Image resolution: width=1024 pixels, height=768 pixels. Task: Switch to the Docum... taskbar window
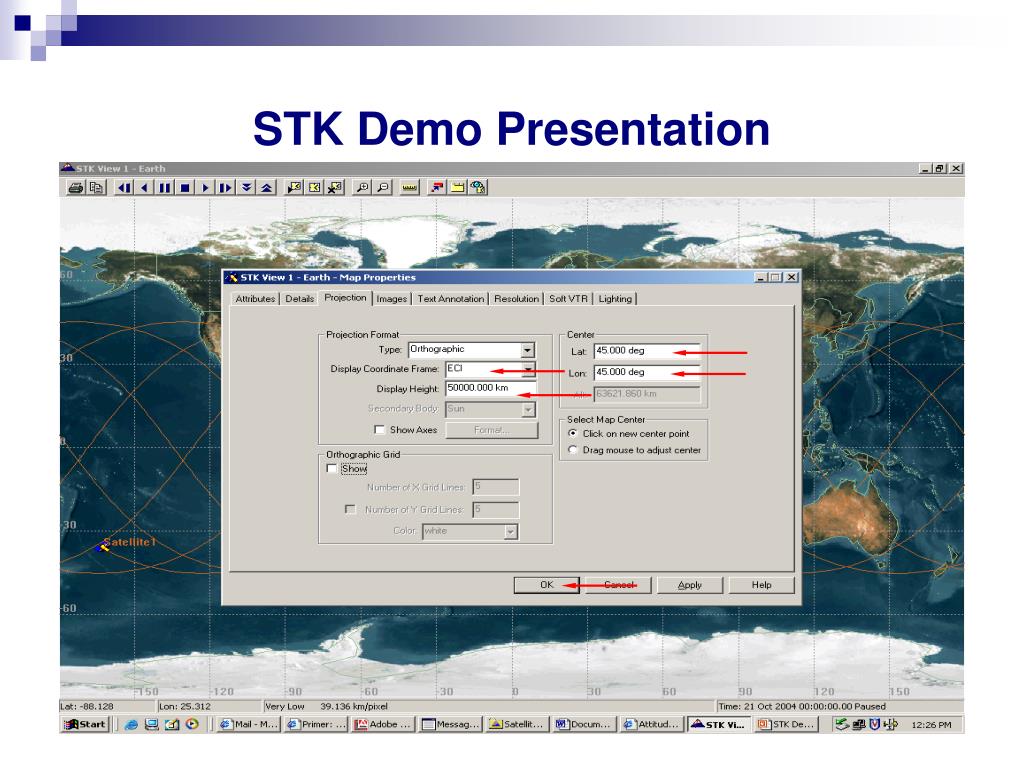point(584,724)
